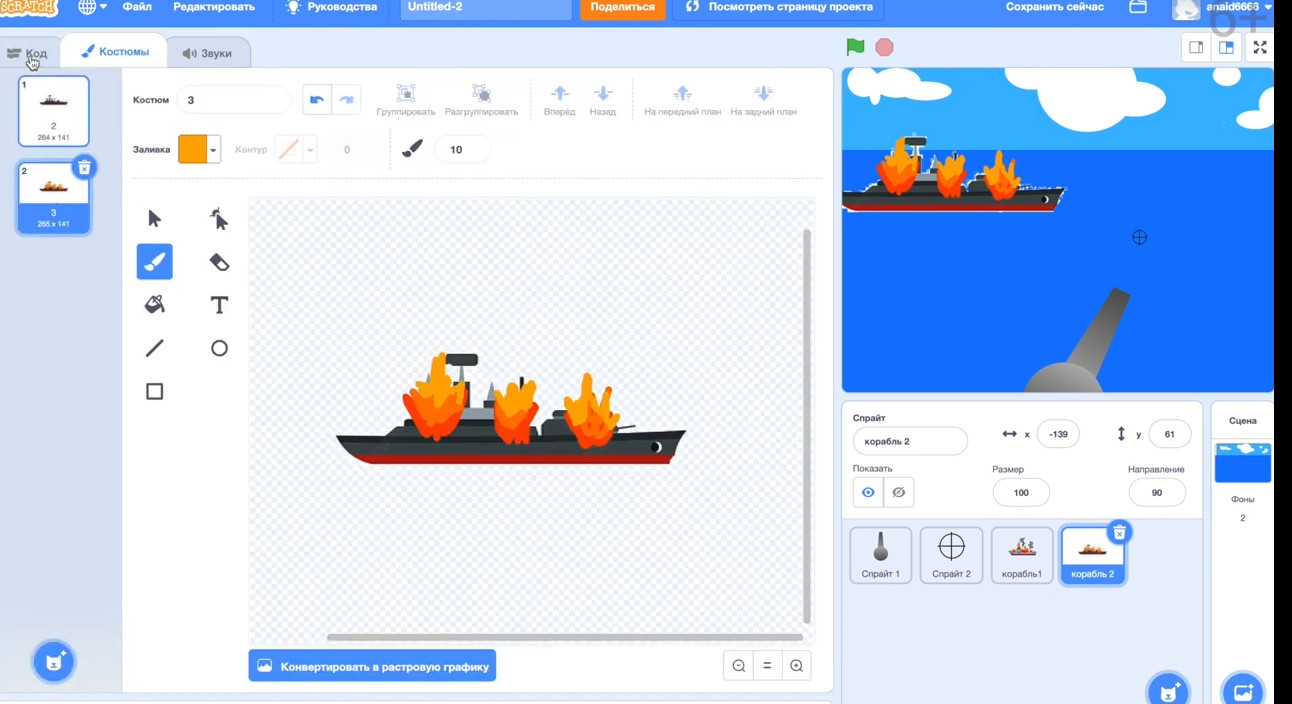This screenshot has height=704, width=1292.
Task: Stop project with red stop button
Action: (884, 47)
